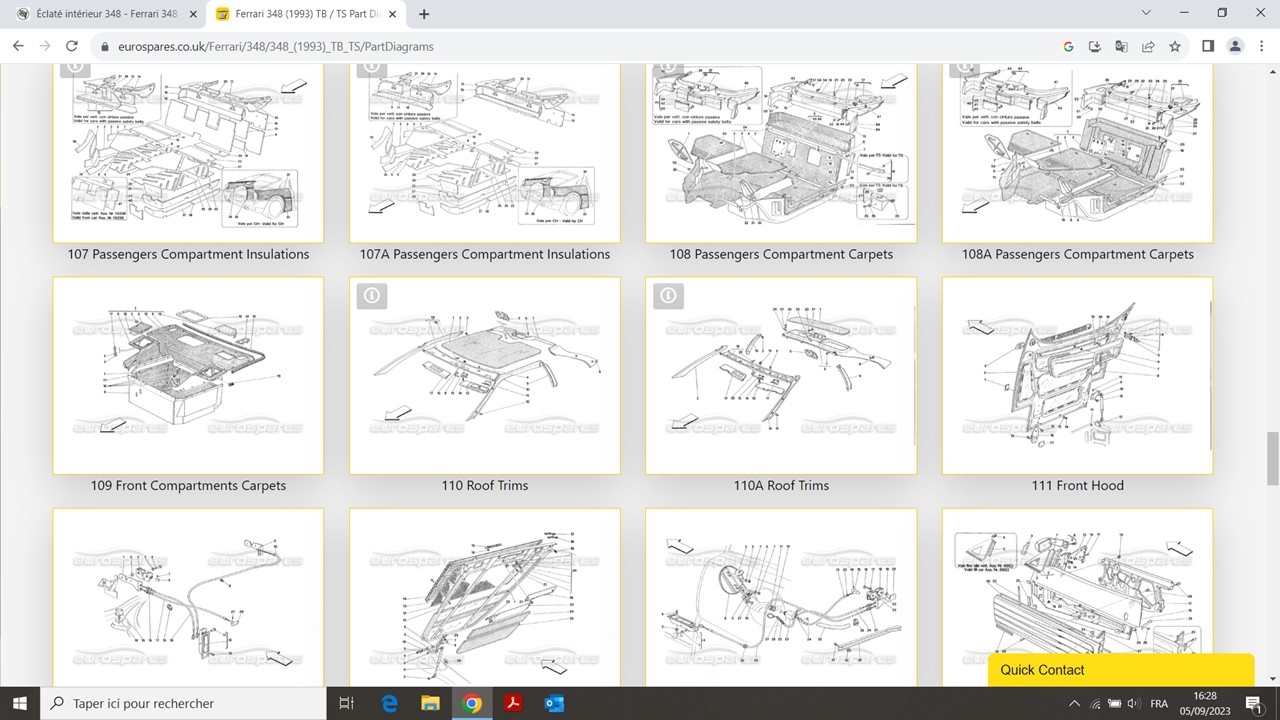The width and height of the screenshot is (1280, 720).
Task: Open File Explorer from taskbar
Action: (x=431, y=703)
